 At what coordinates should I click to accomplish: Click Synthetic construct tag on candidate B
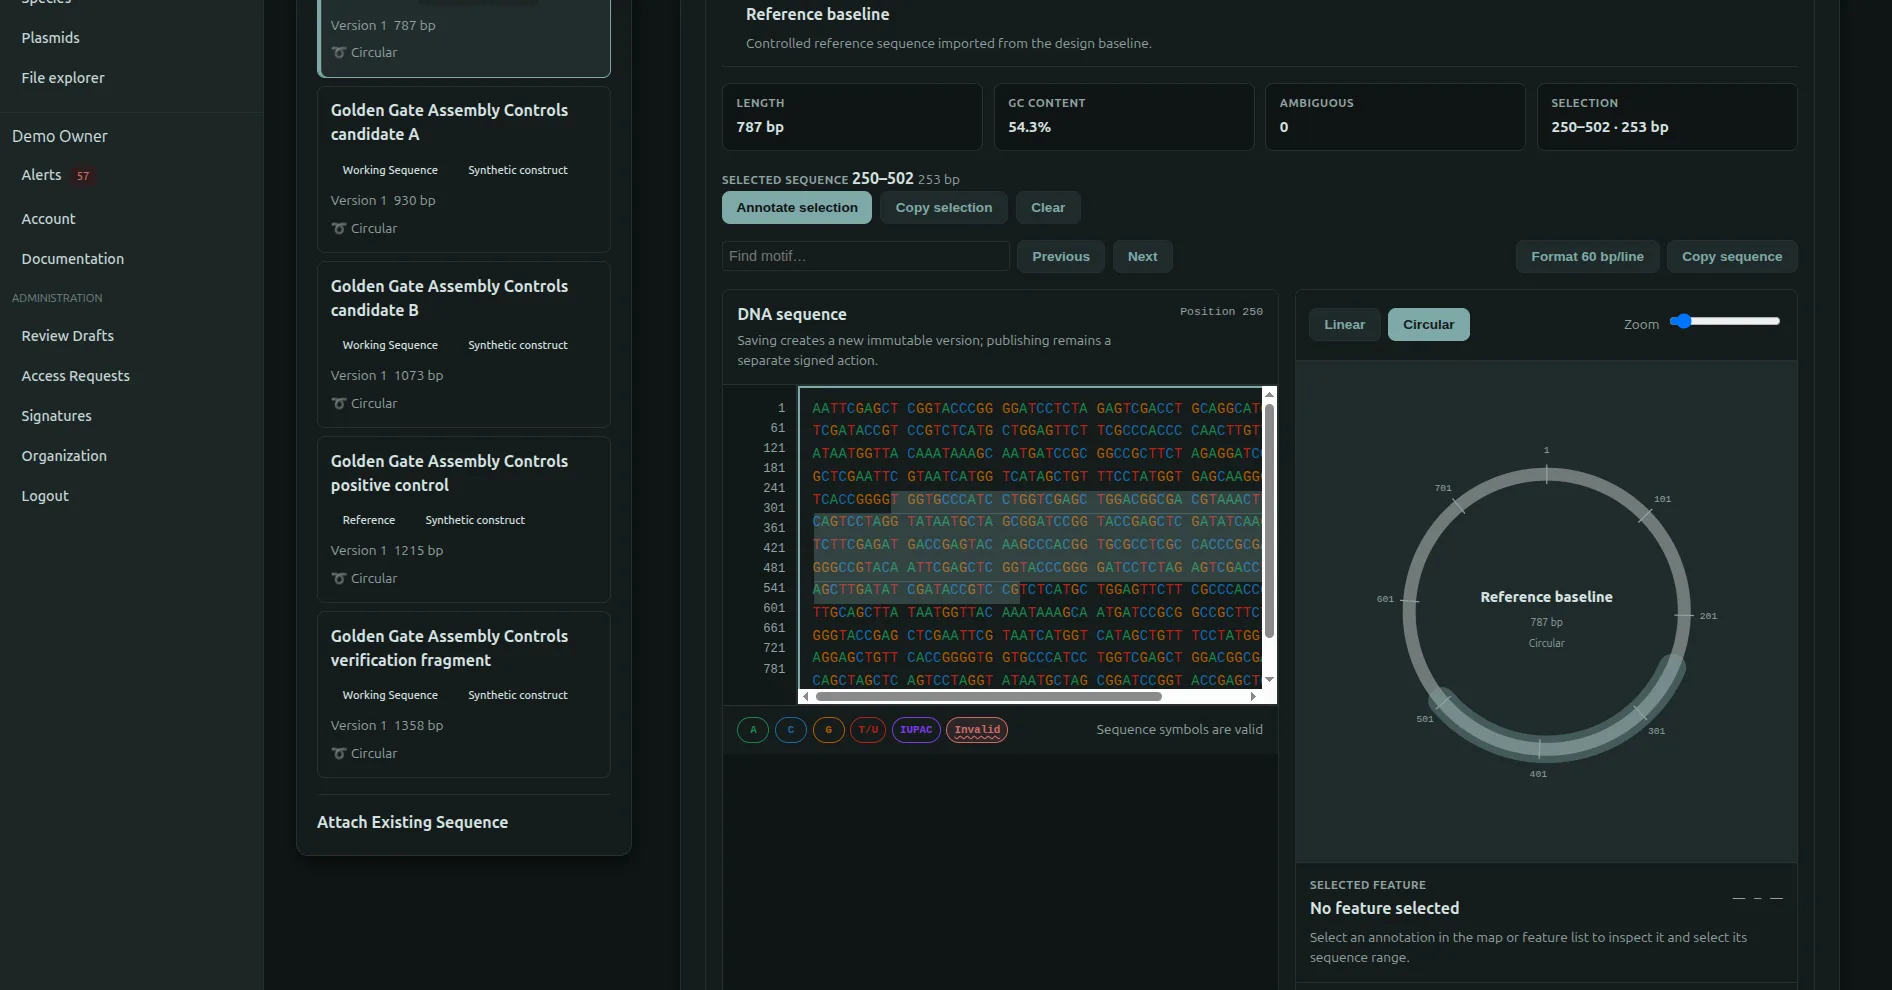click(518, 345)
